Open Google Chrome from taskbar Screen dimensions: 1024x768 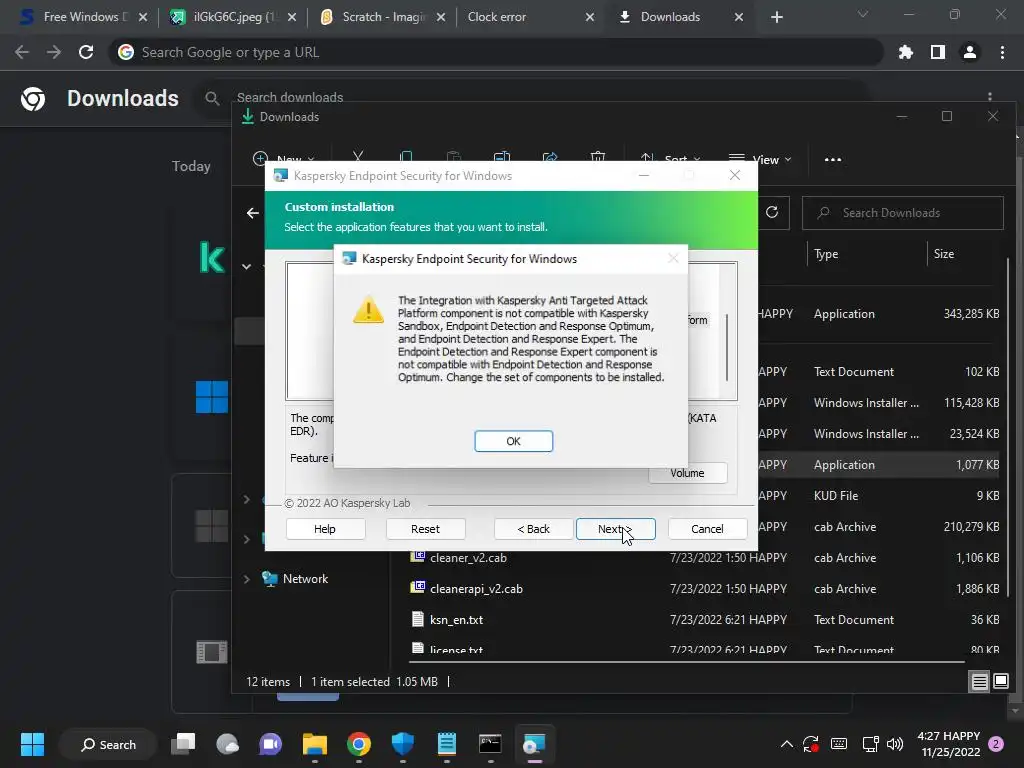[359, 744]
